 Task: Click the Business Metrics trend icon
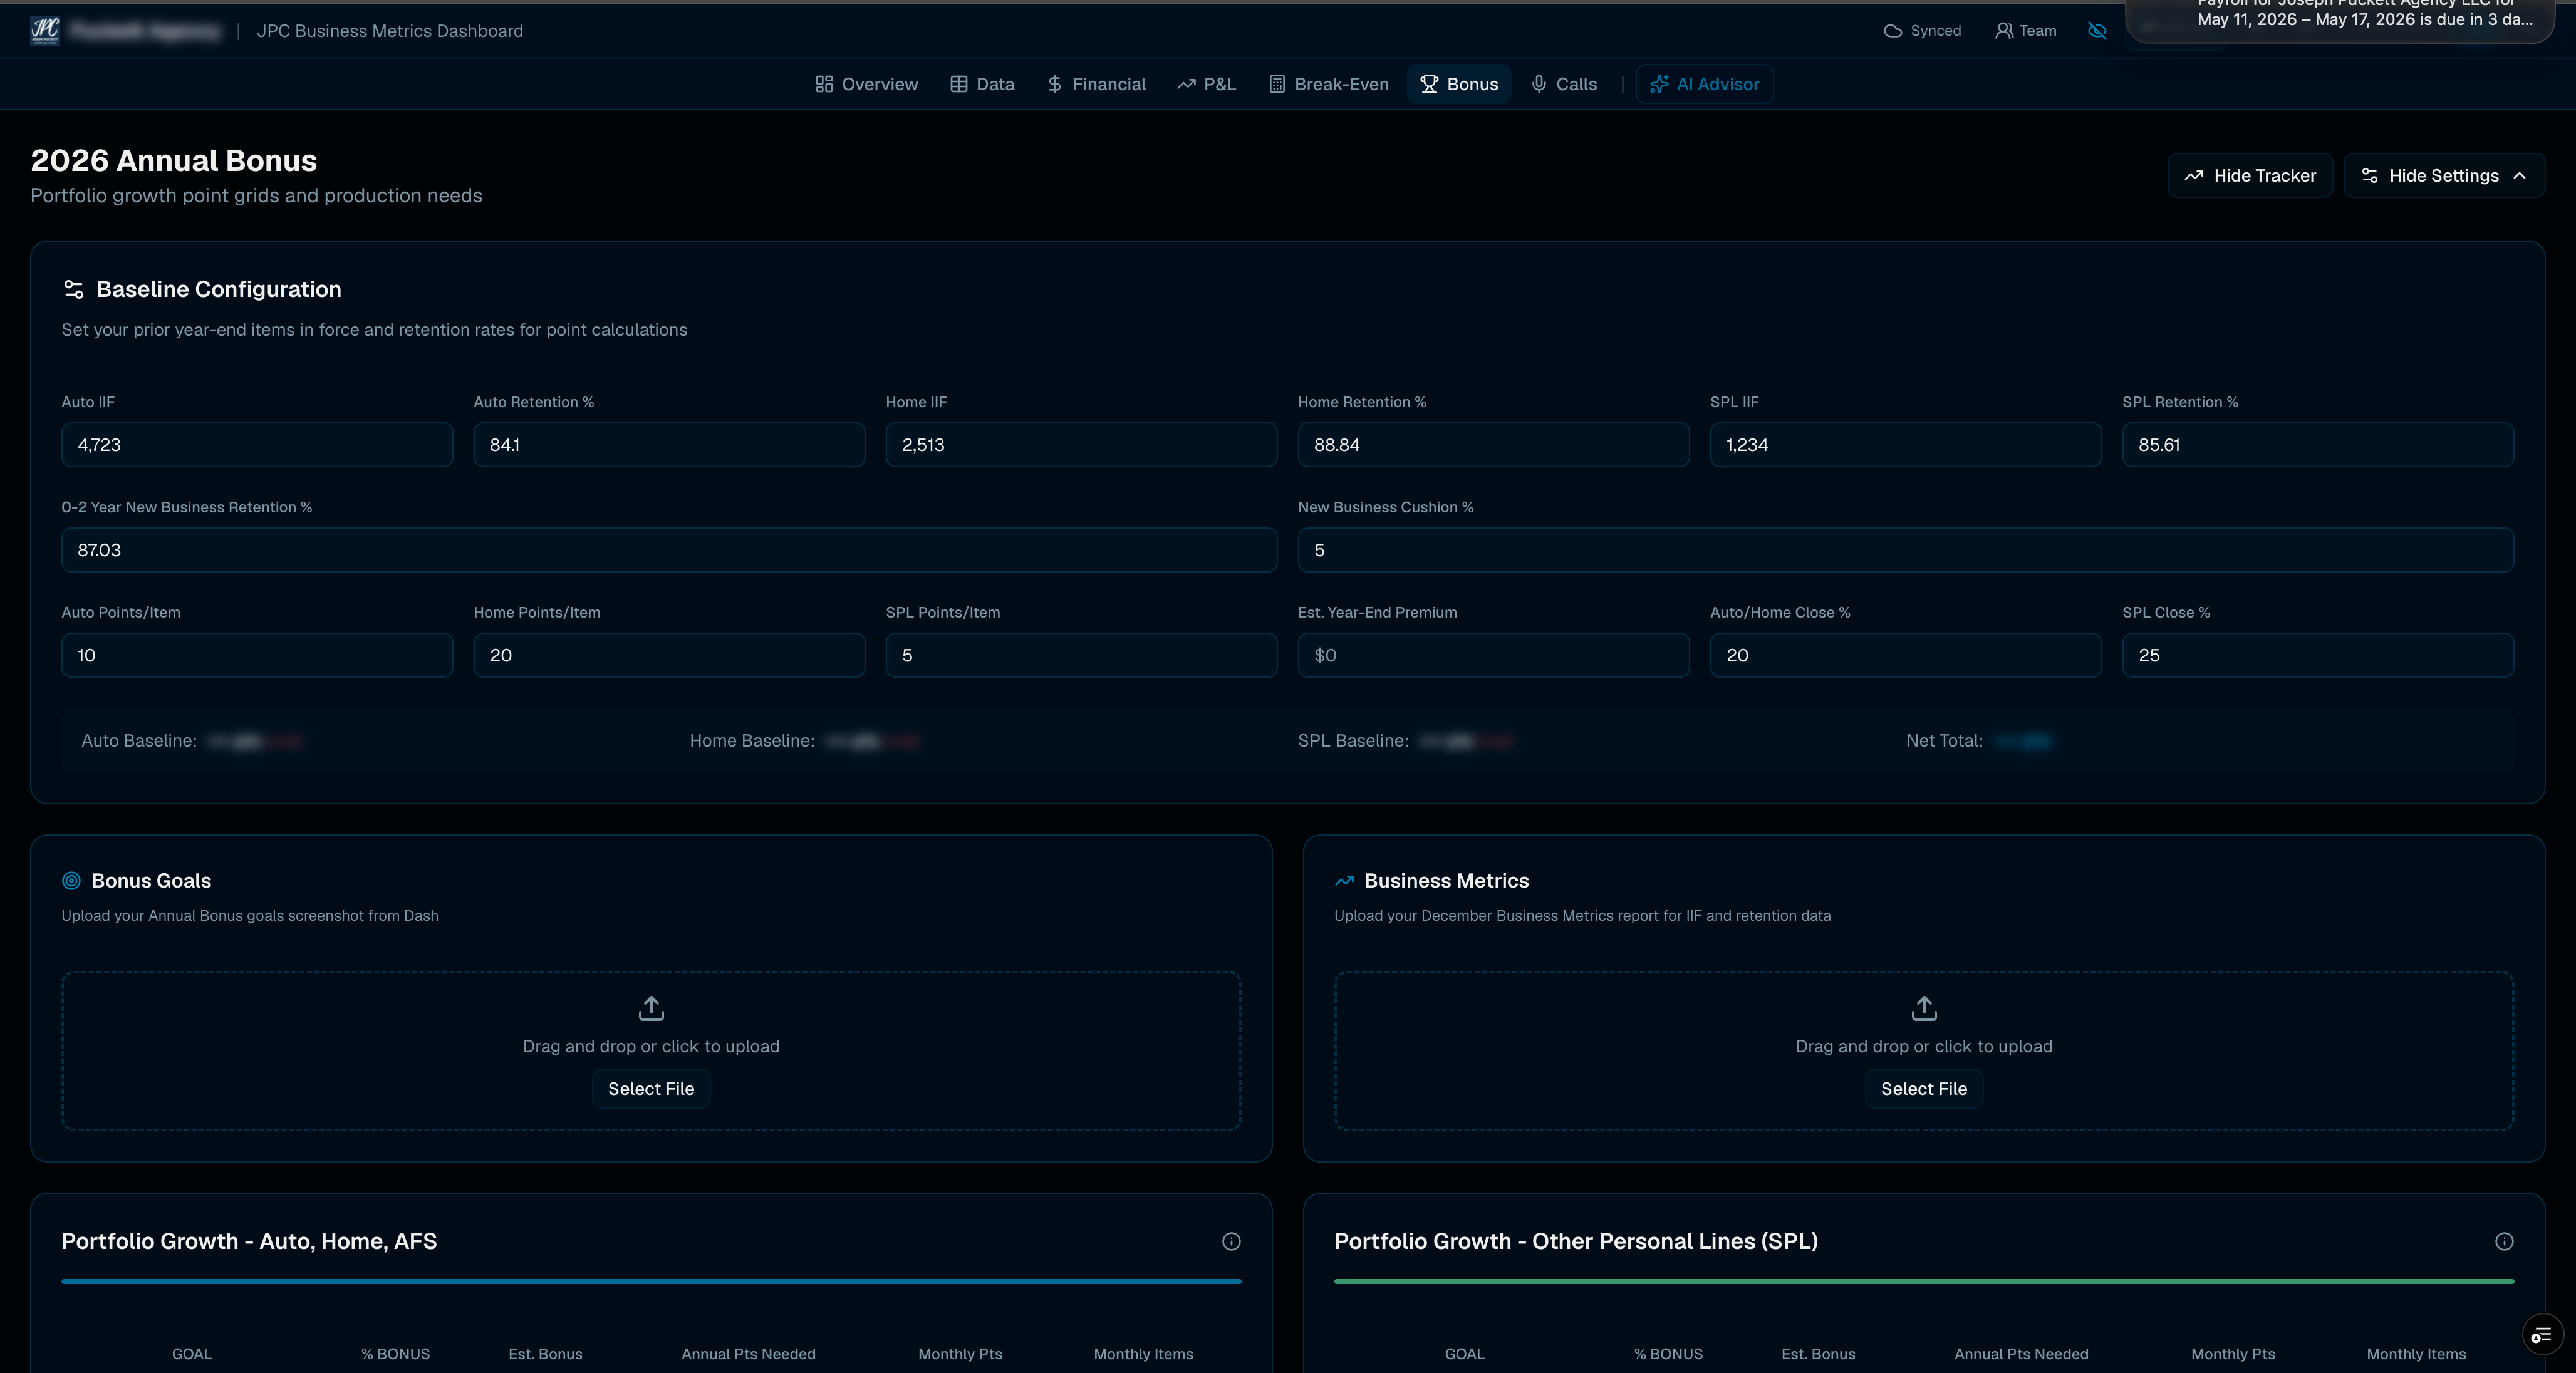(x=1344, y=881)
